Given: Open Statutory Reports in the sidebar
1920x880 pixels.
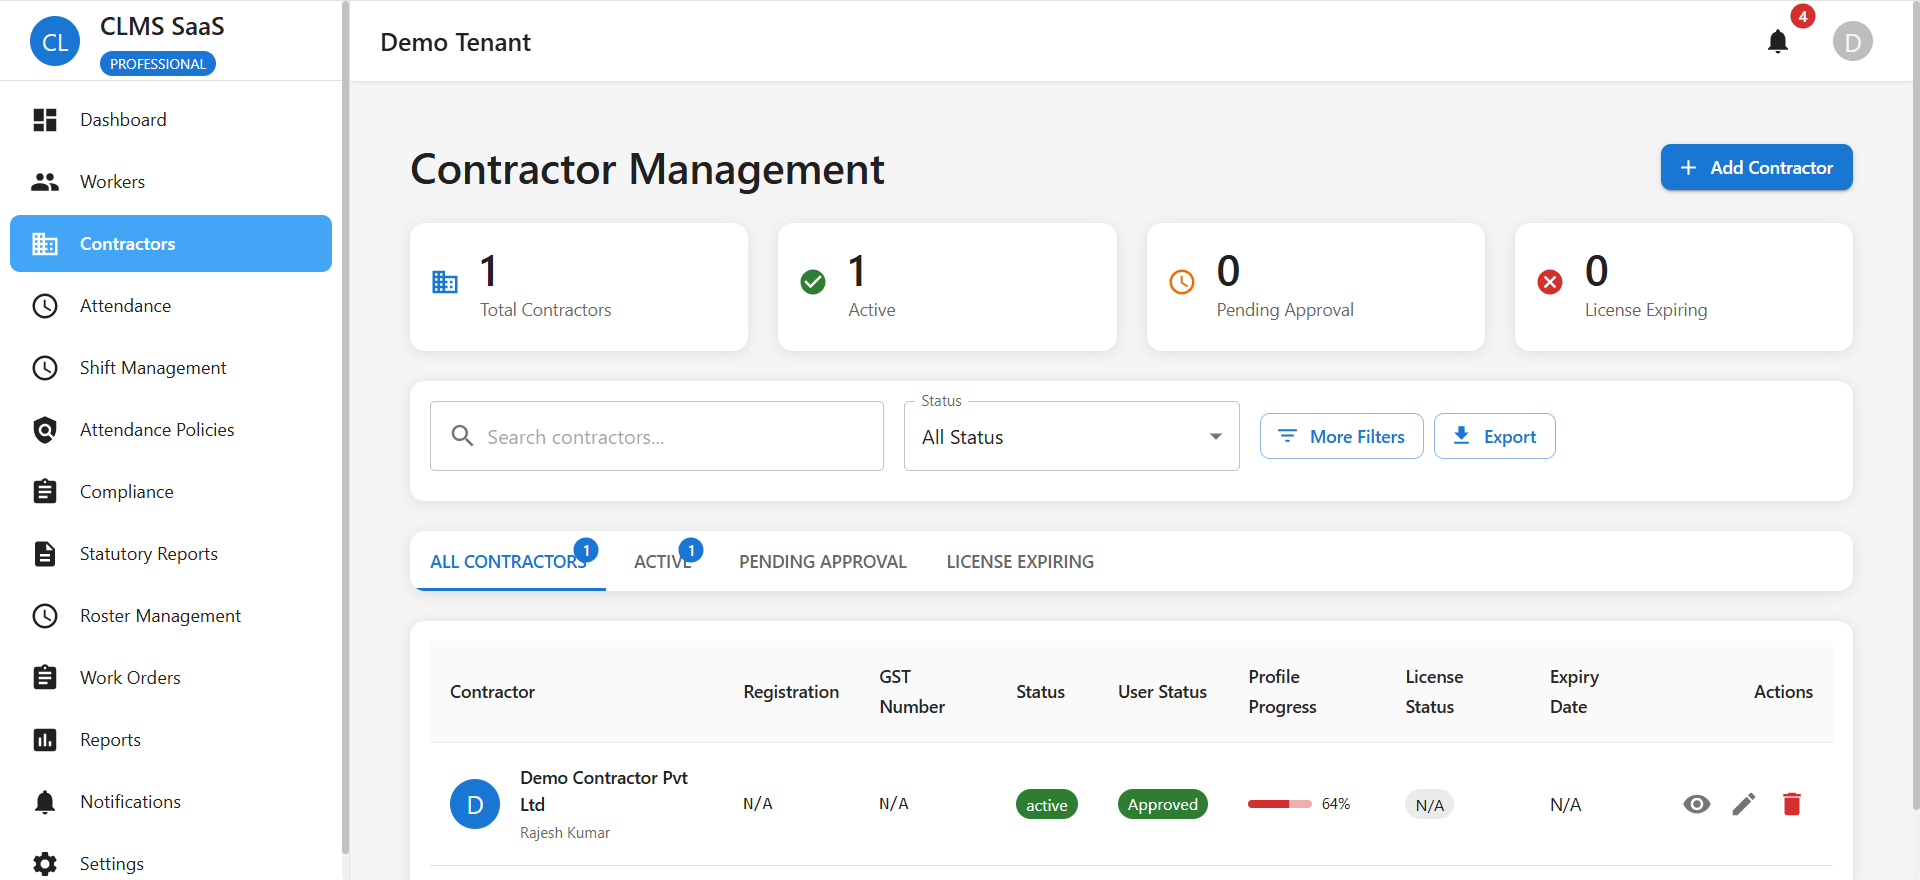Looking at the screenshot, I should 148,554.
